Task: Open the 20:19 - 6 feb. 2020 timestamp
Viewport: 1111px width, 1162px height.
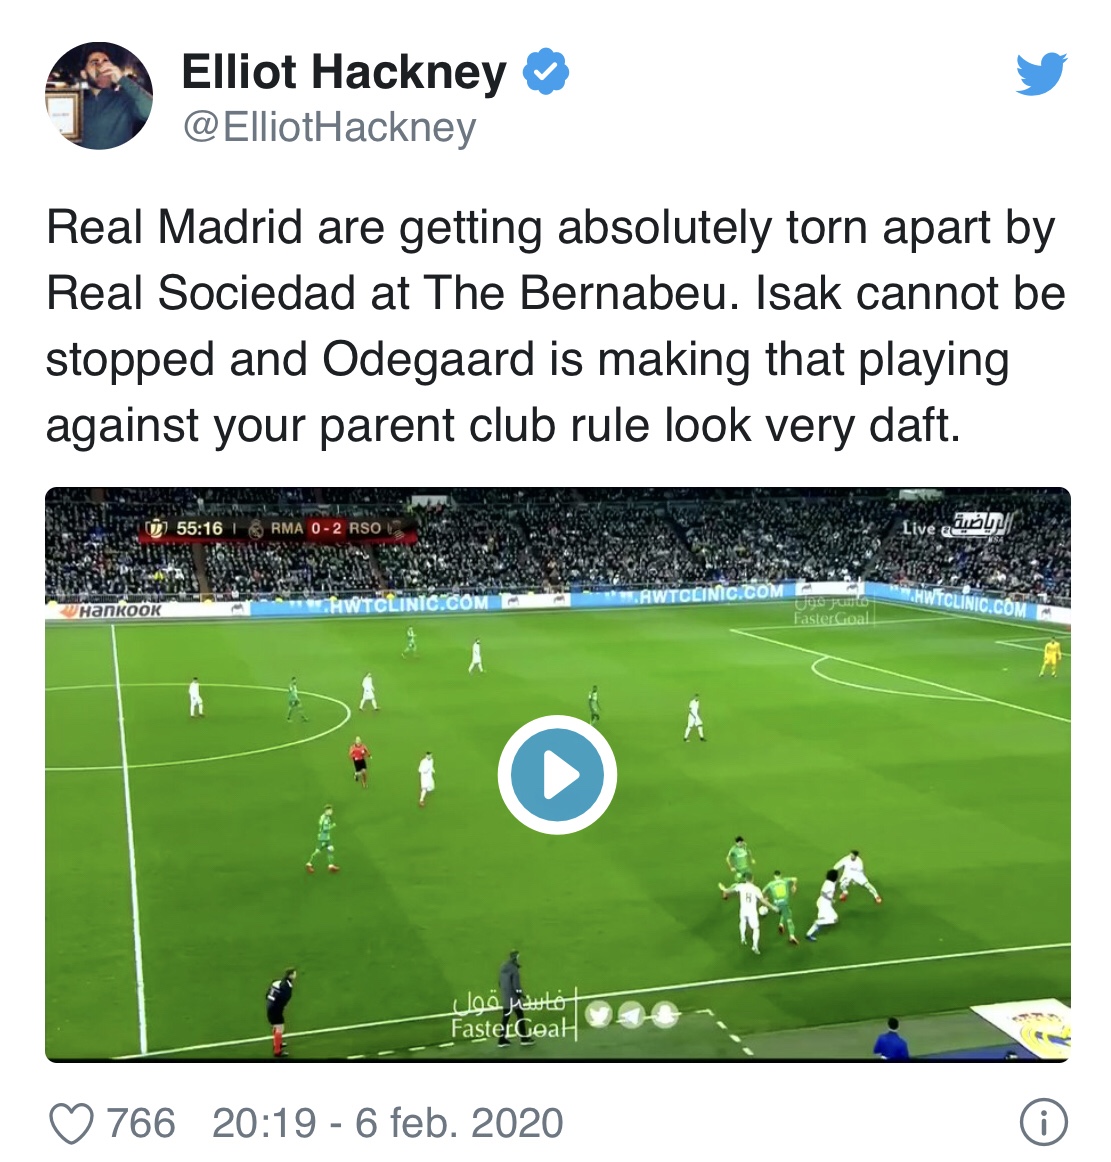Action: (388, 1123)
